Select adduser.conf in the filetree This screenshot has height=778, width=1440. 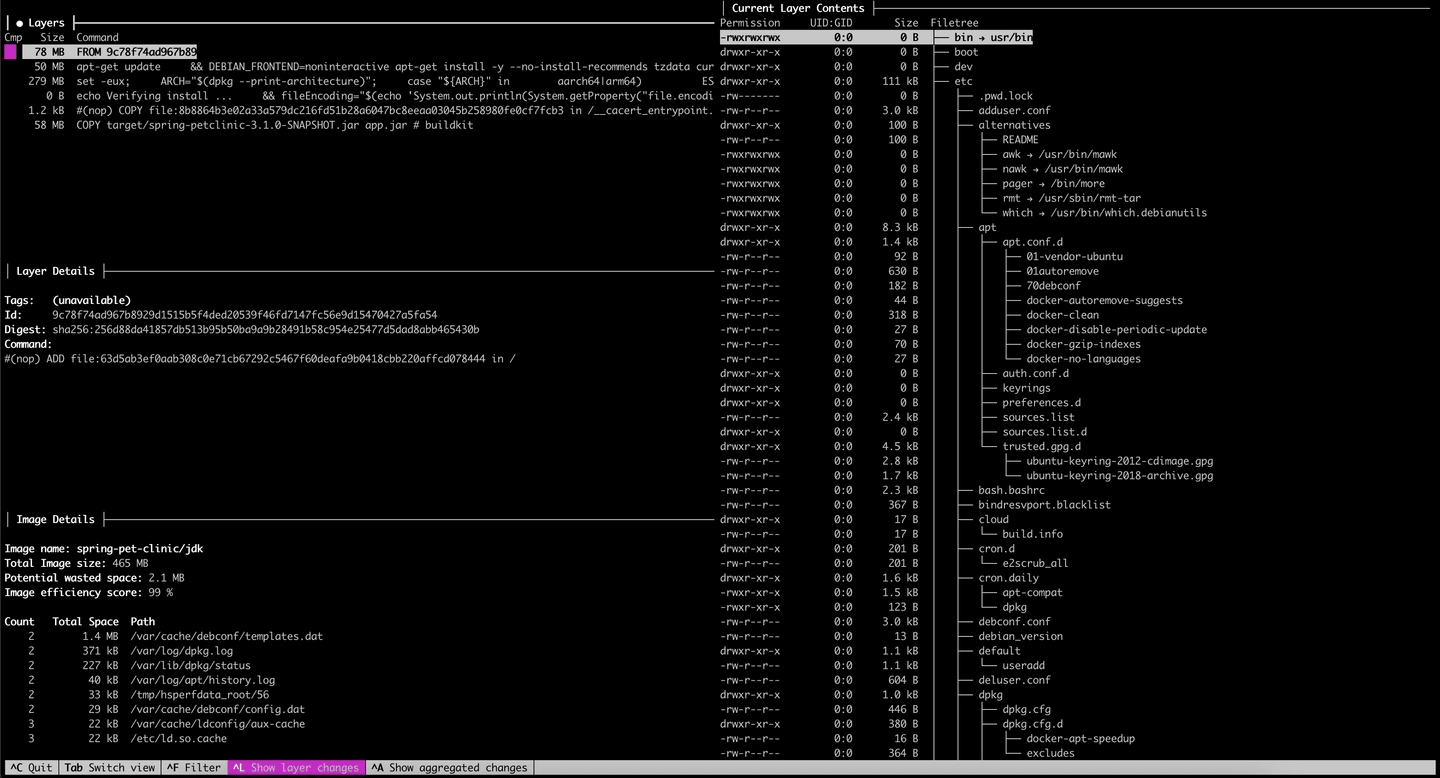point(1014,110)
